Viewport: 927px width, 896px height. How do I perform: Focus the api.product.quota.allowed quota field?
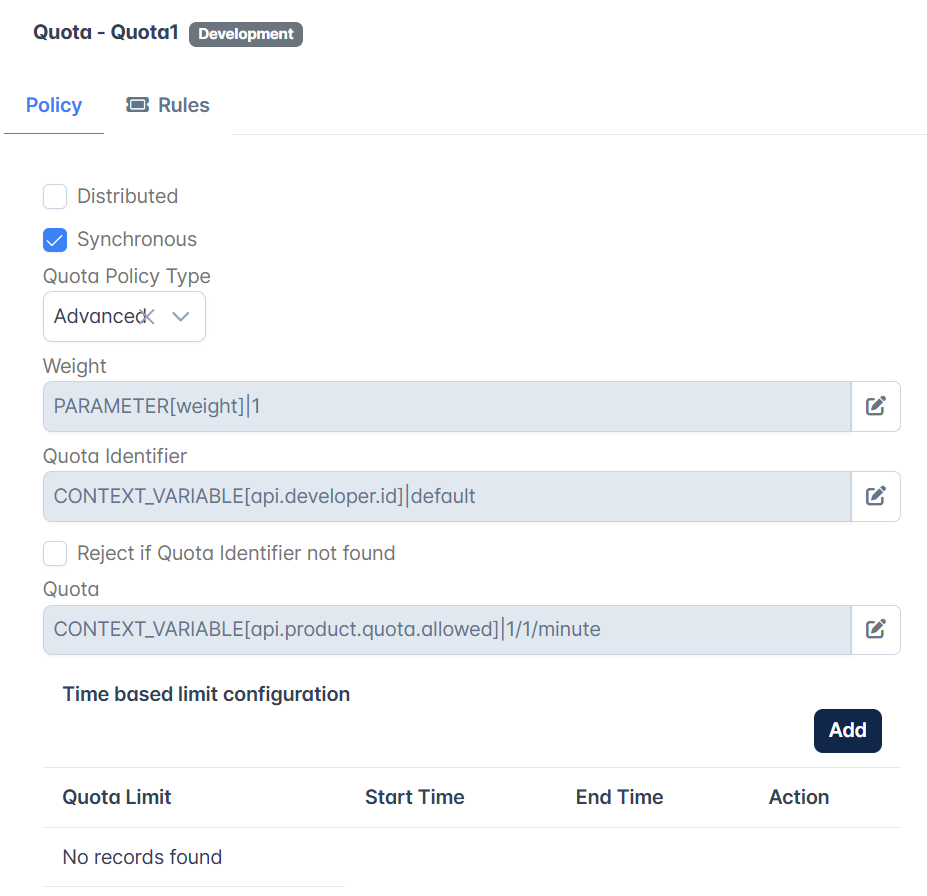pyautogui.click(x=447, y=629)
